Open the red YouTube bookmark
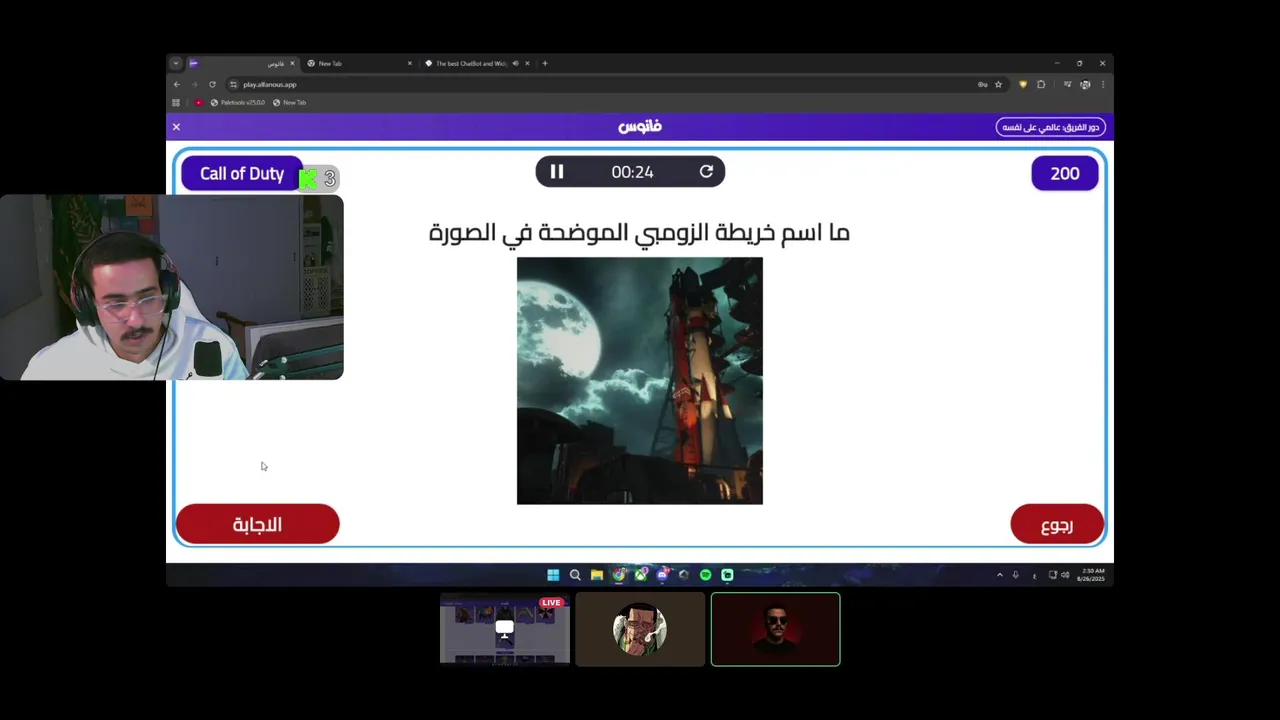Screen dimensions: 1280x720 [x=198, y=102]
